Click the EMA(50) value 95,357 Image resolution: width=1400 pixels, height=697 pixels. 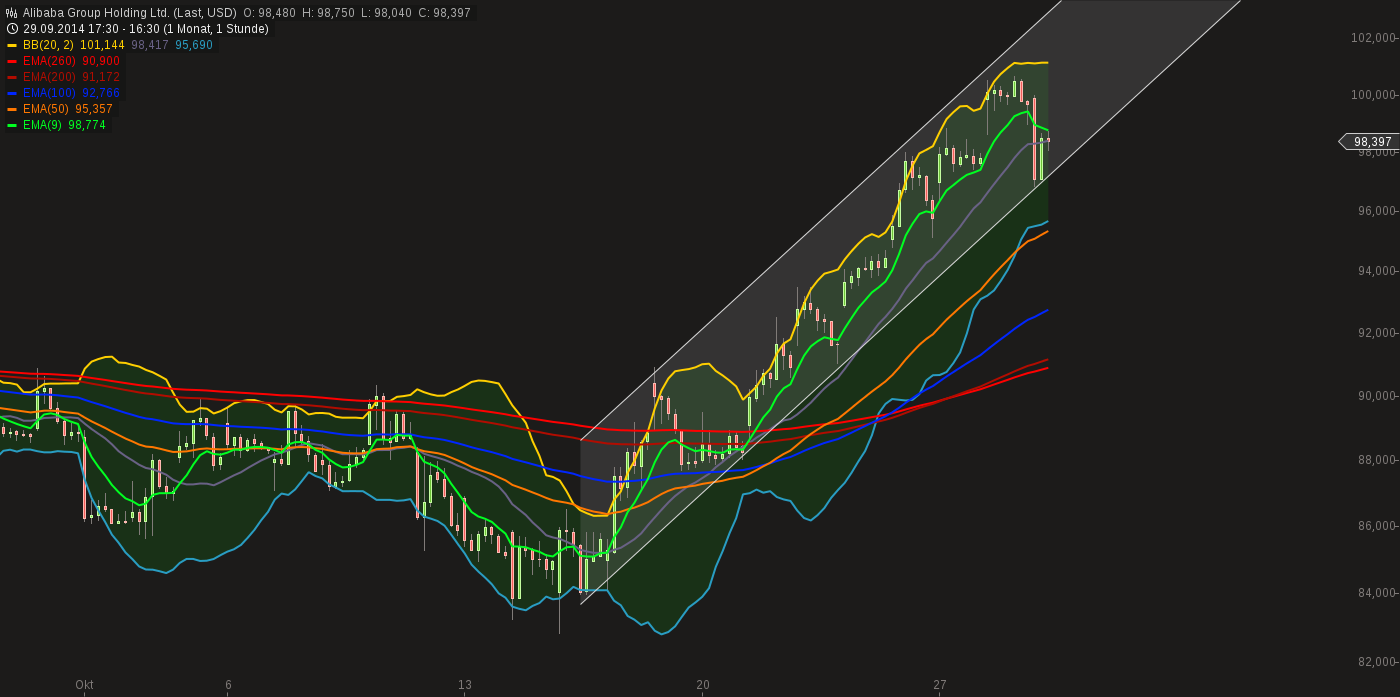click(x=94, y=109)
